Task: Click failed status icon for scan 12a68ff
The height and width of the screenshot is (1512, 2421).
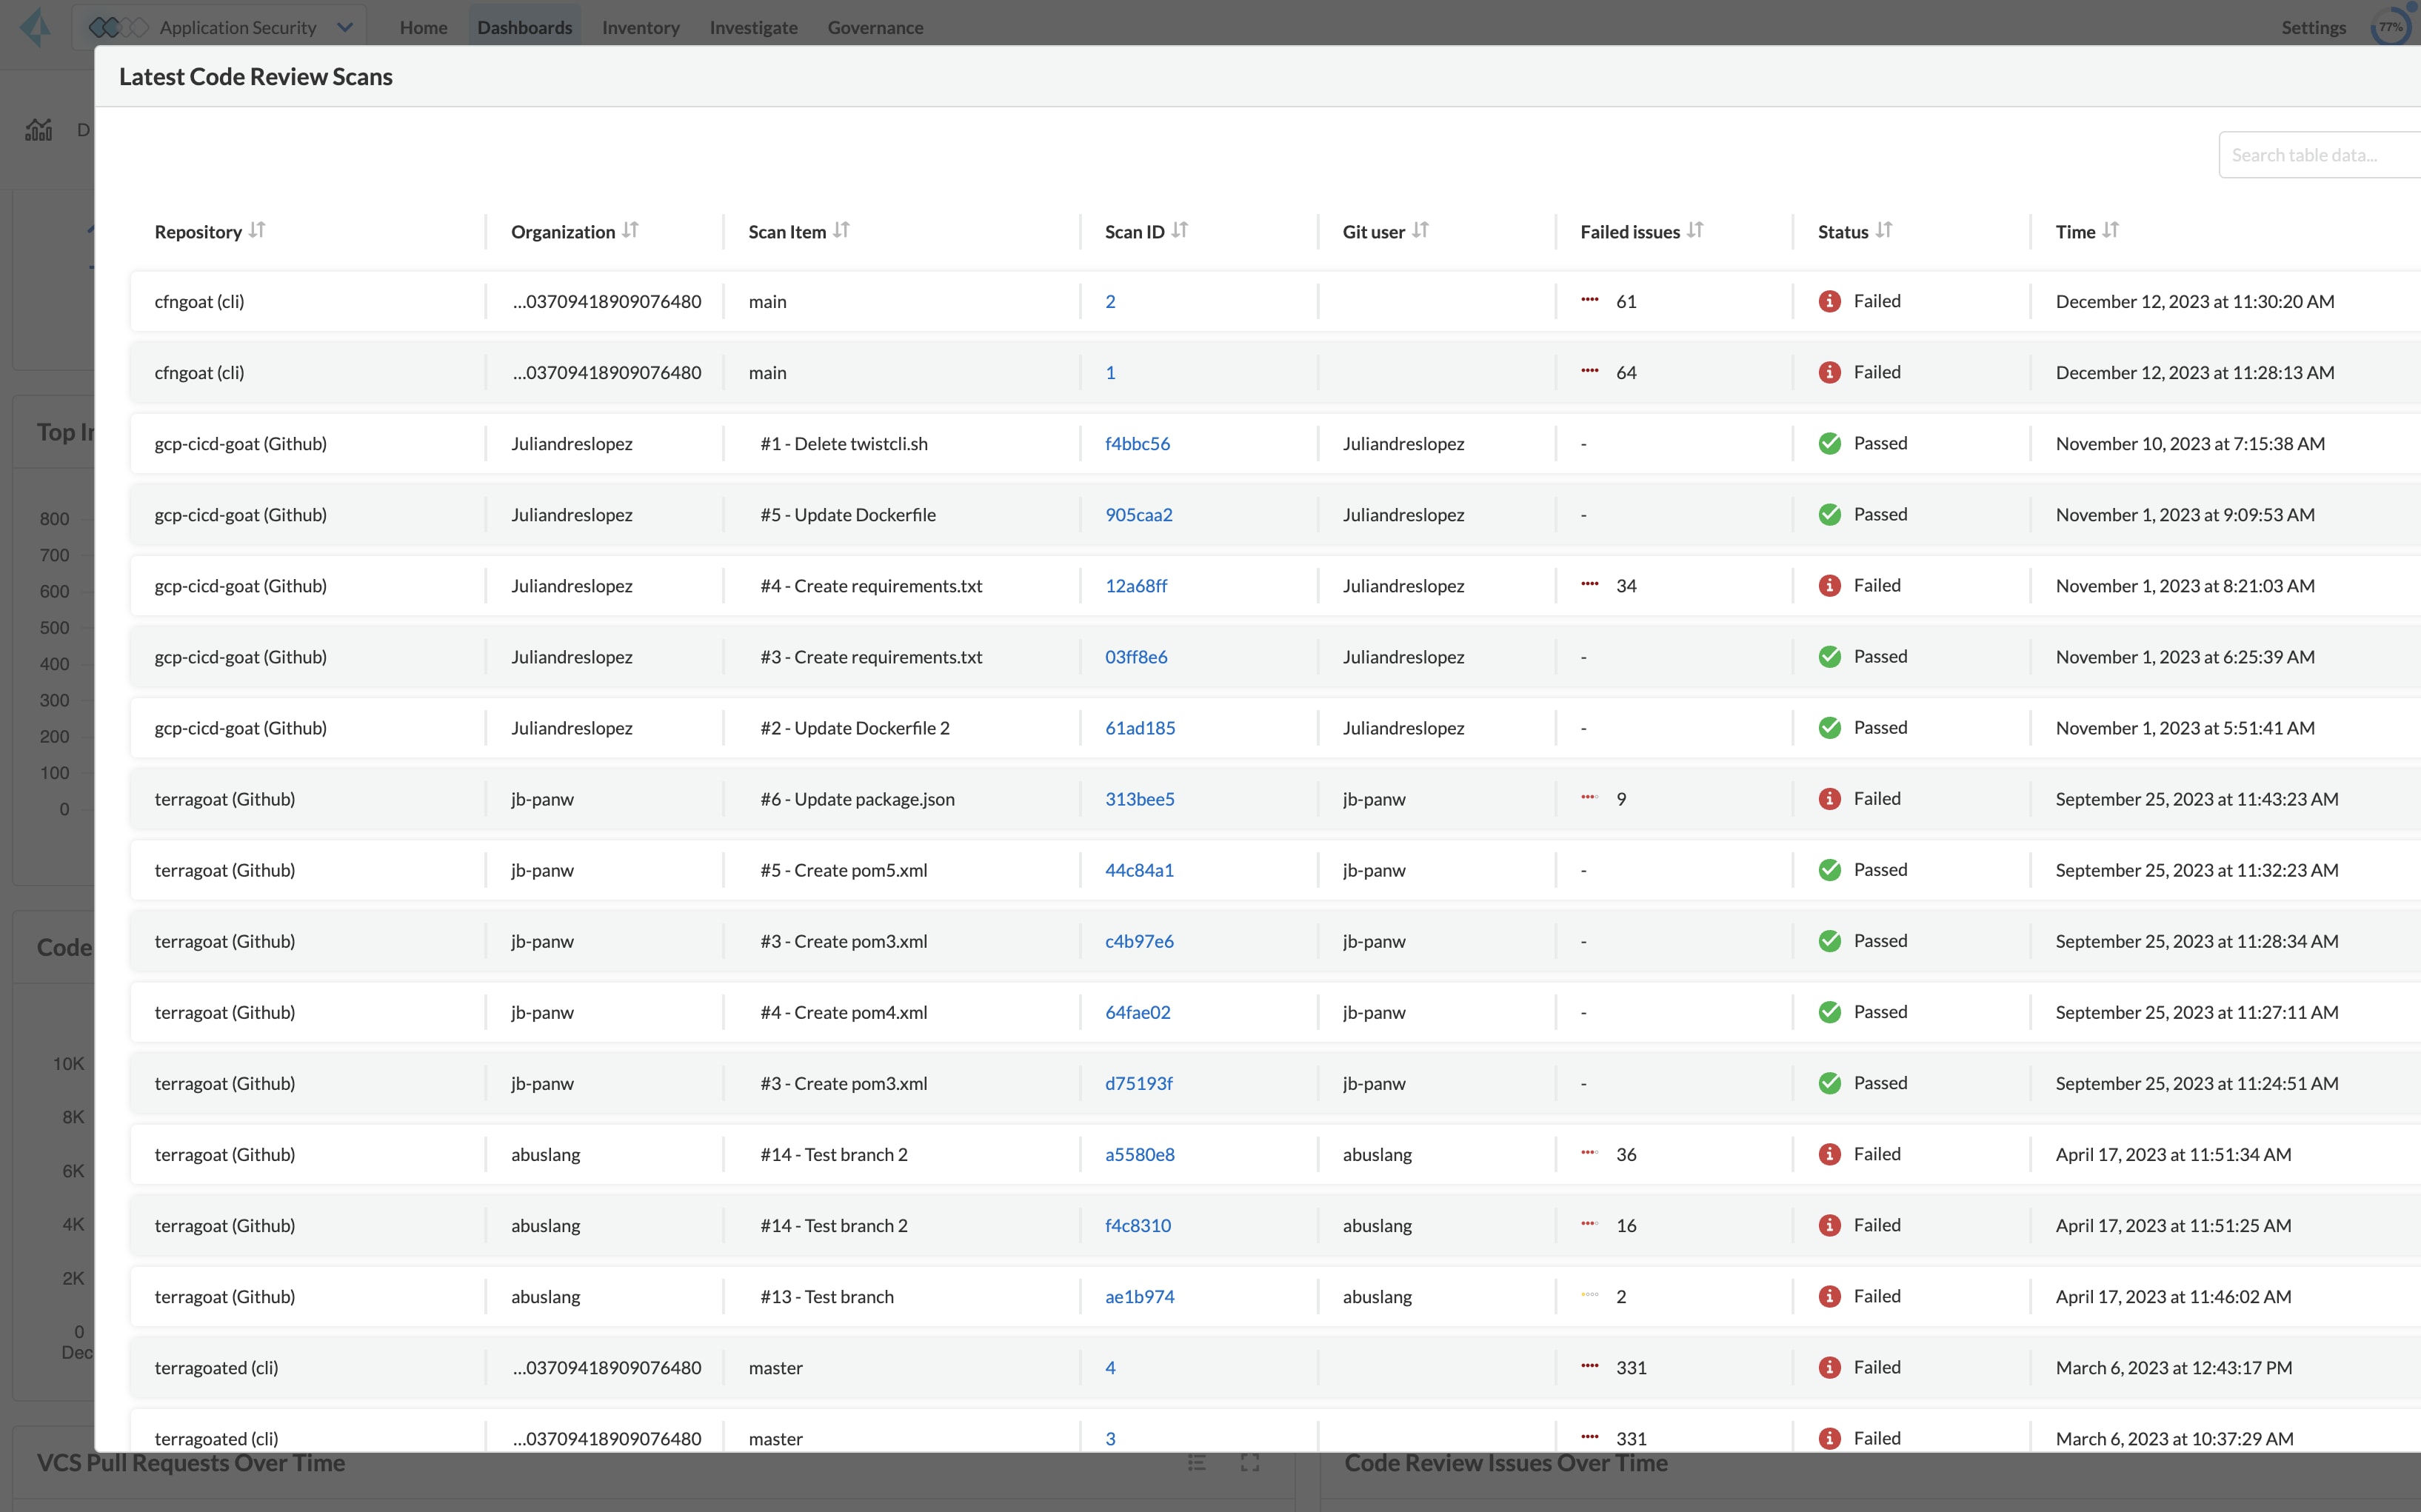Action: (x=1830, y=586)
